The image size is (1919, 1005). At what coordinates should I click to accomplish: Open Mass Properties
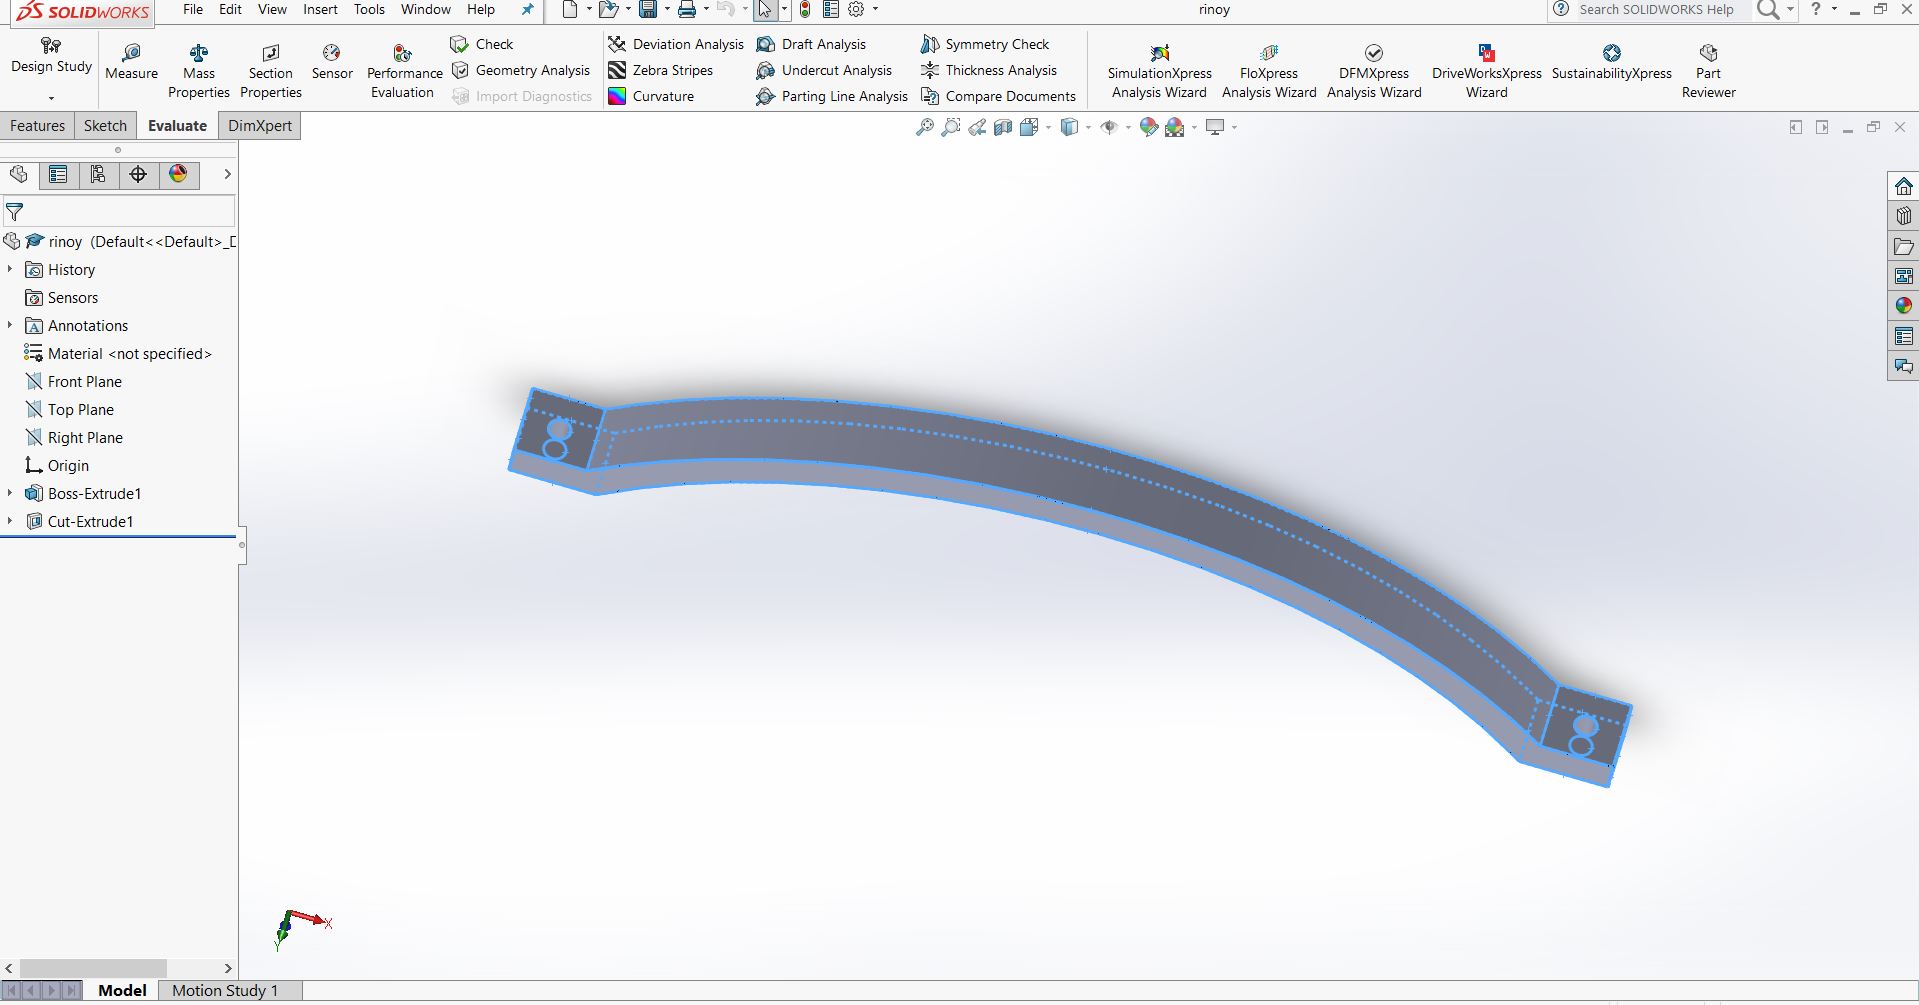coord(198,71)
